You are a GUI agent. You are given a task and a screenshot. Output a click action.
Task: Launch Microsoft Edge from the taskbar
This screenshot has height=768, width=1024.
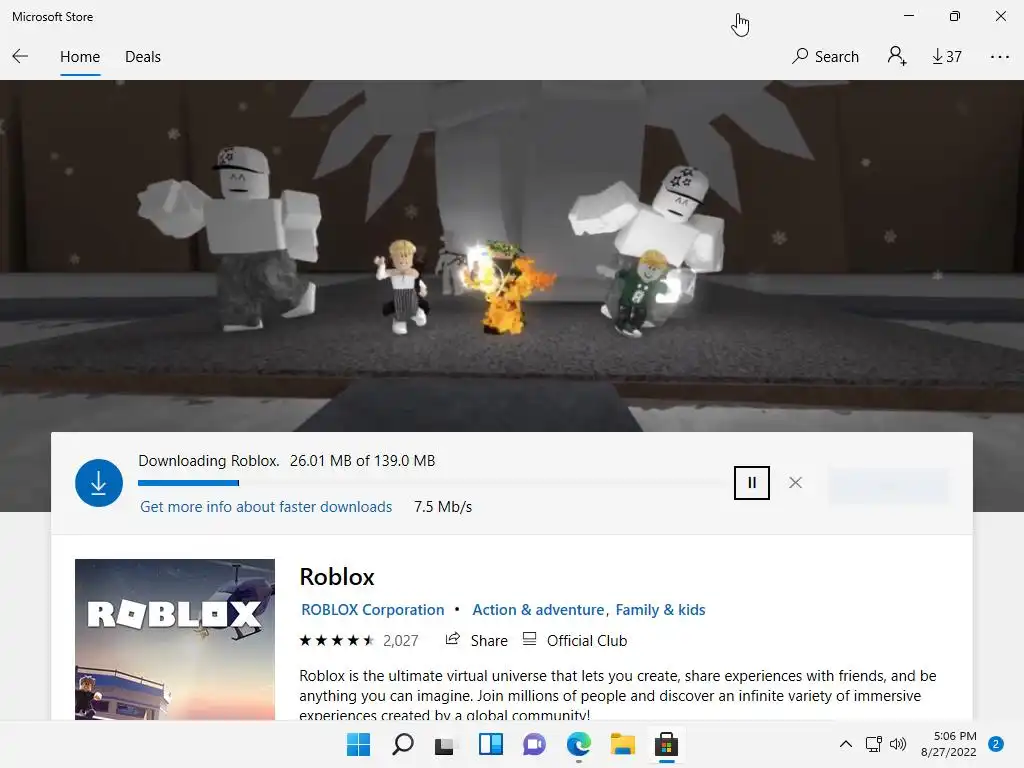[x=579, y=744]
